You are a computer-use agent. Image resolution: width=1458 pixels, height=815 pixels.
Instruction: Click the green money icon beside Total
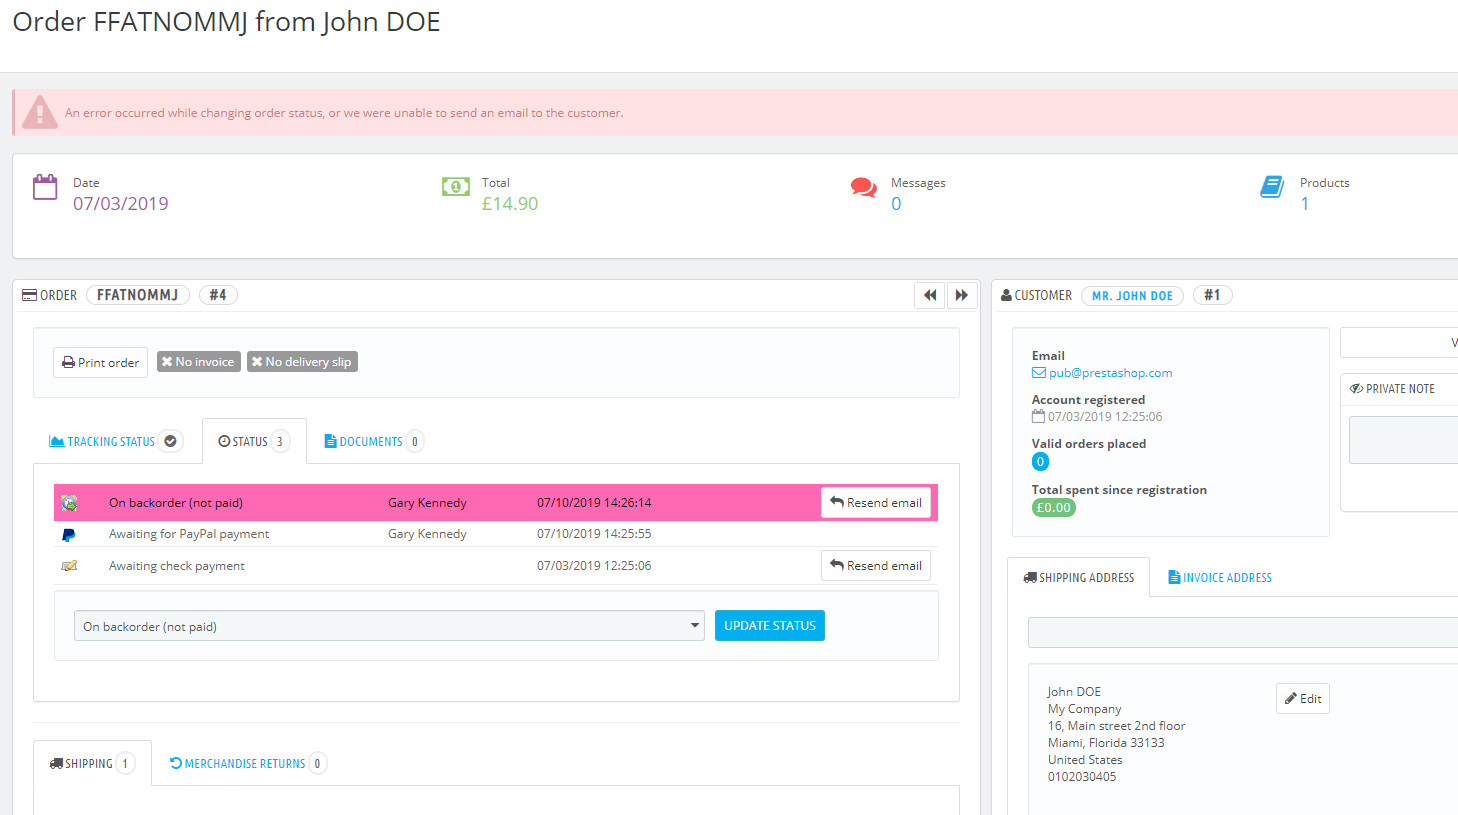pyautogui.click(x=456, y=187)
